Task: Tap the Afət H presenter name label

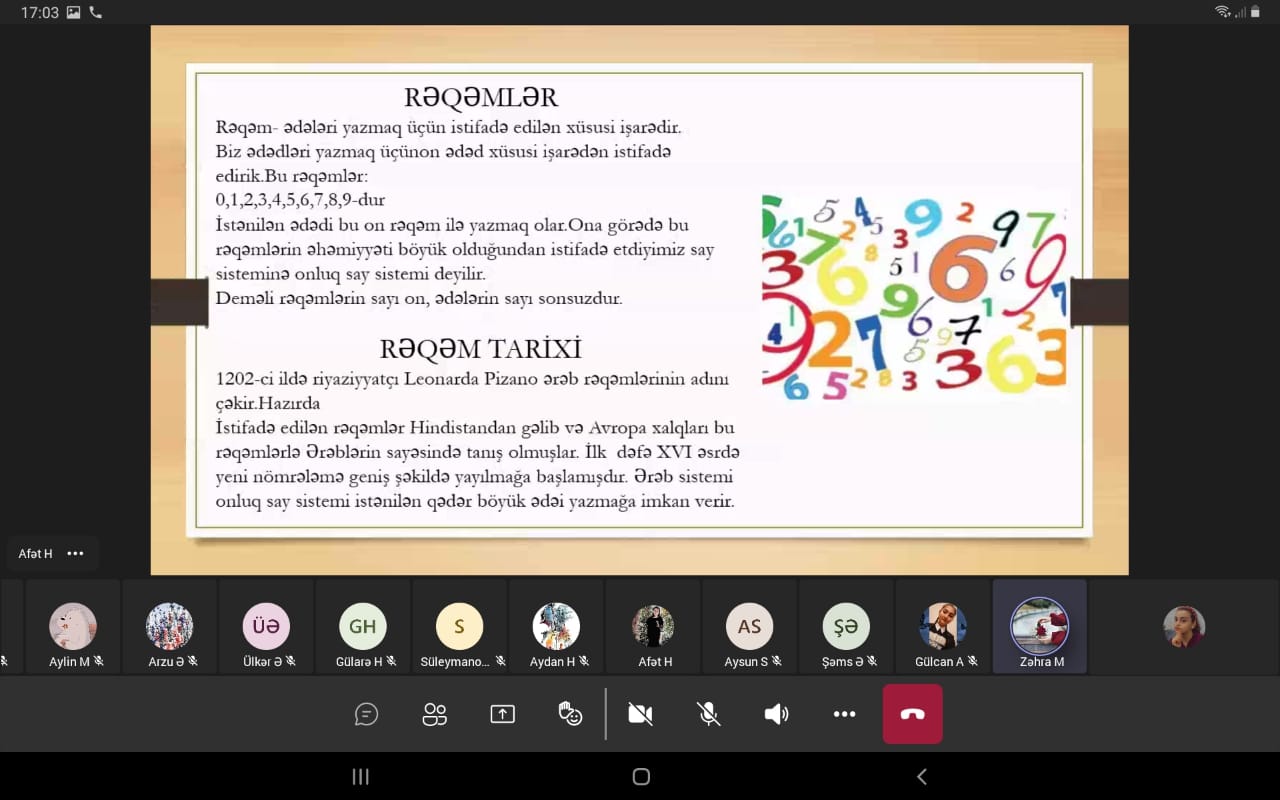Action: pos(35,553)
